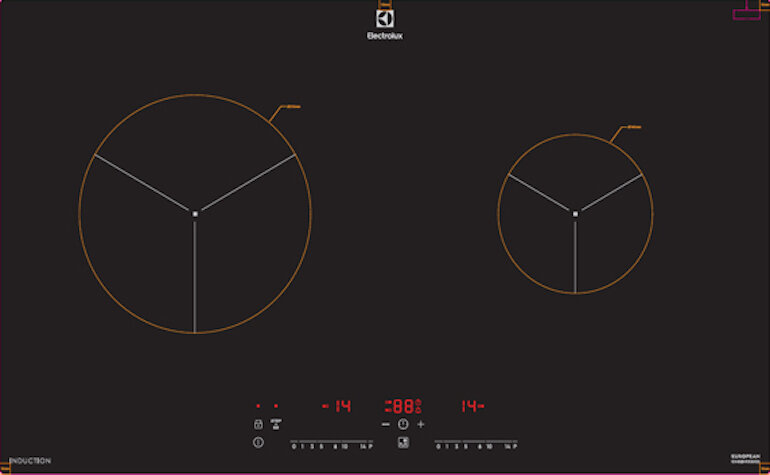Click the right zone 14 power display
Screen dimensions: 770x475
pyautogui.click(x=472, y=406)
